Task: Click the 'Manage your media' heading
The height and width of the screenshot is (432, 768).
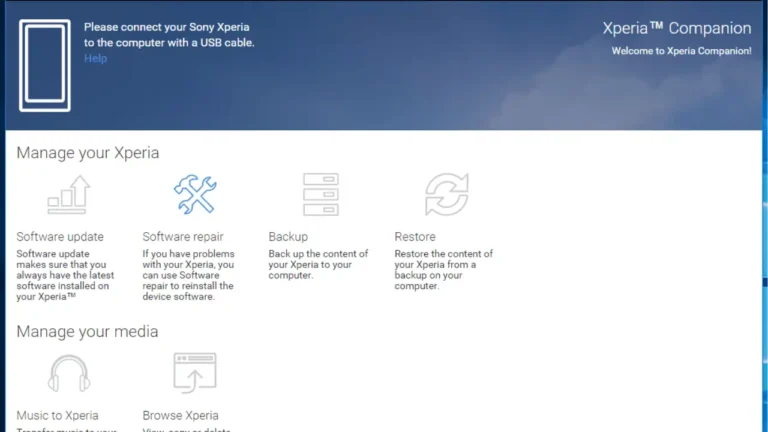Action: tap(87, 332)
